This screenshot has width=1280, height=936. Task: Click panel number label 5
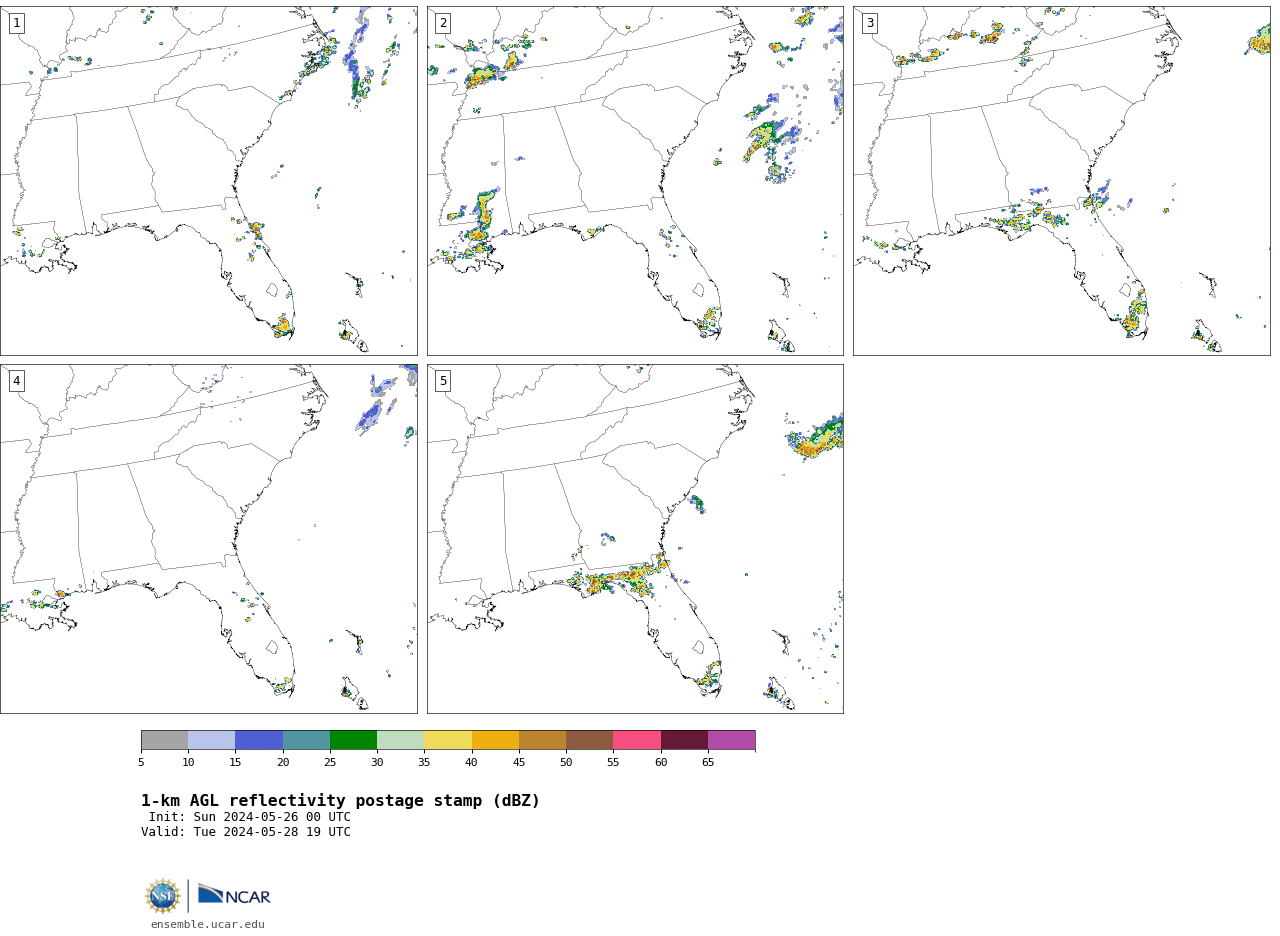[443, 381]
